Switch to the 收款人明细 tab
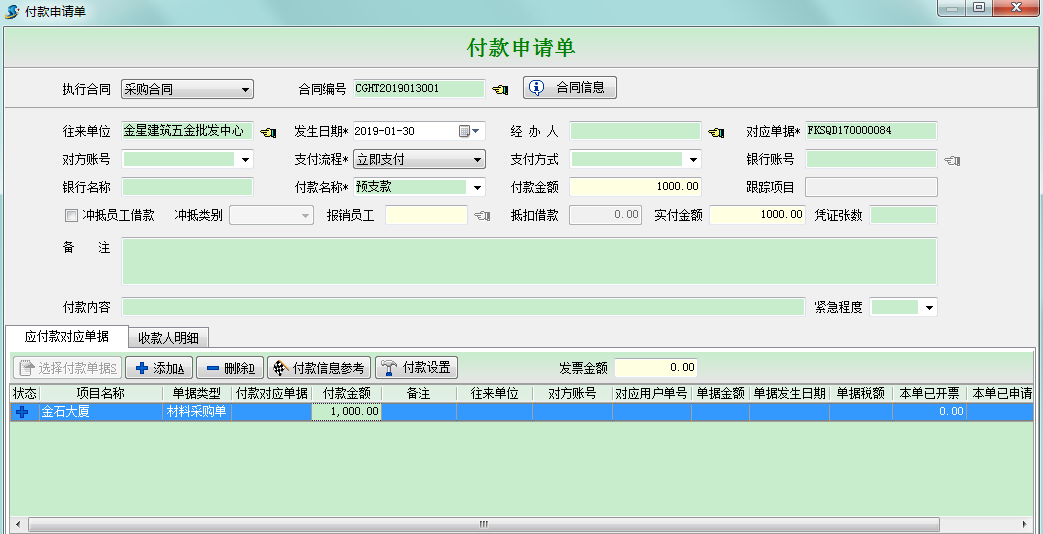 [168, 338]
